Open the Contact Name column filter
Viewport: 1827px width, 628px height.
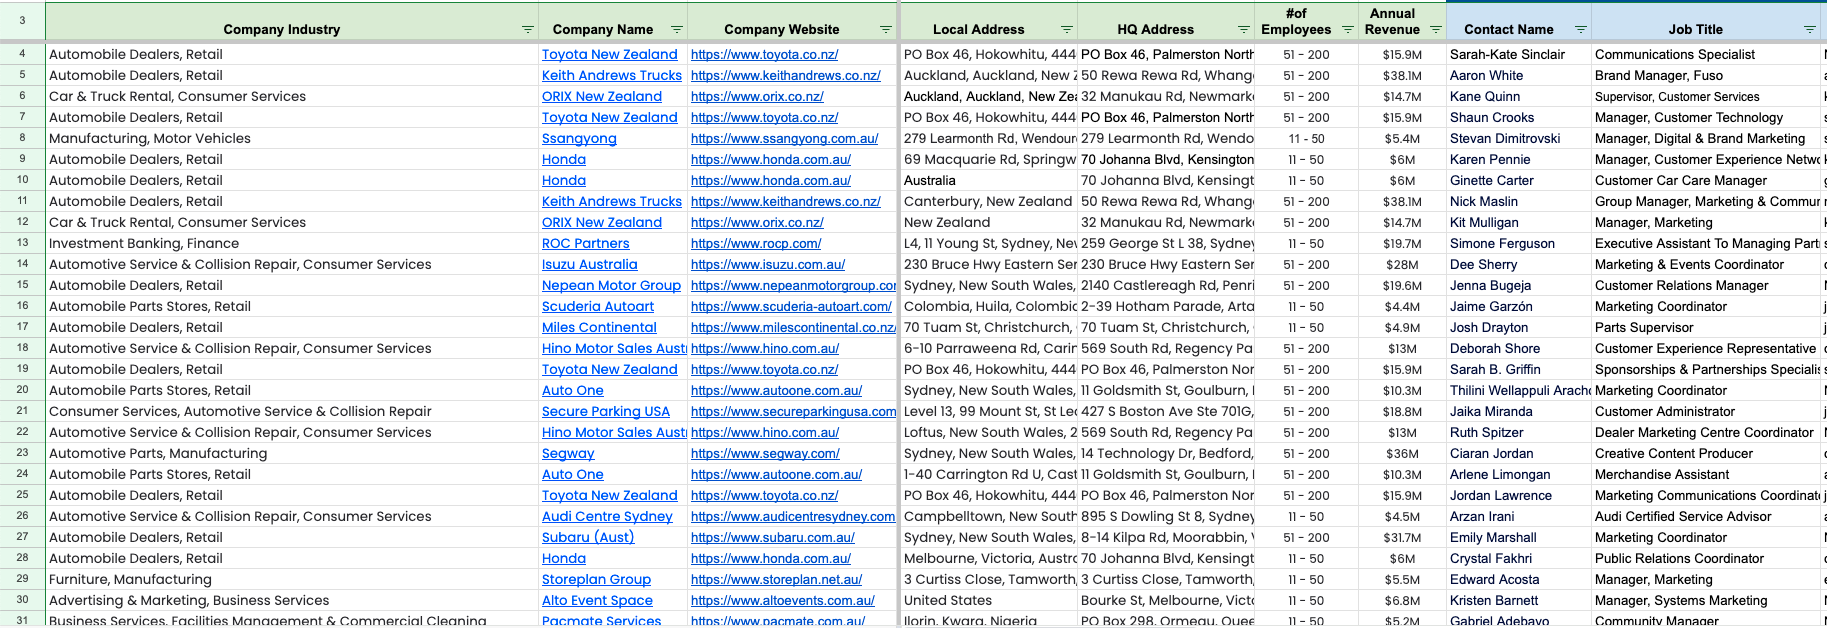[1581, 30]
